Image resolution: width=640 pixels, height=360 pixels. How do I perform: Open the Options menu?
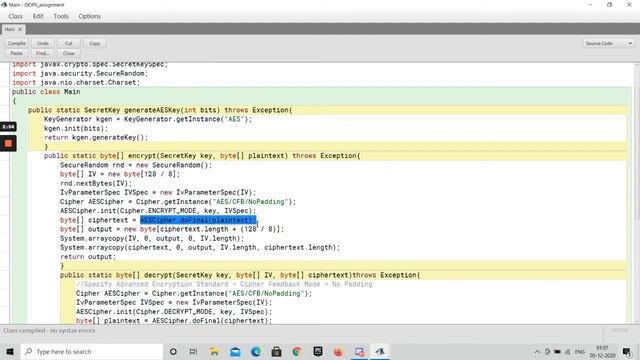tap(89, 16)
